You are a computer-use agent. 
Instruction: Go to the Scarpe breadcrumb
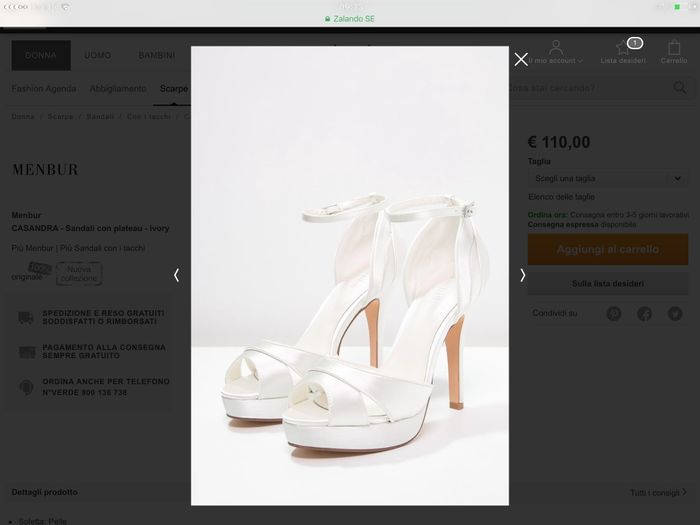click(x=60, y=117)
